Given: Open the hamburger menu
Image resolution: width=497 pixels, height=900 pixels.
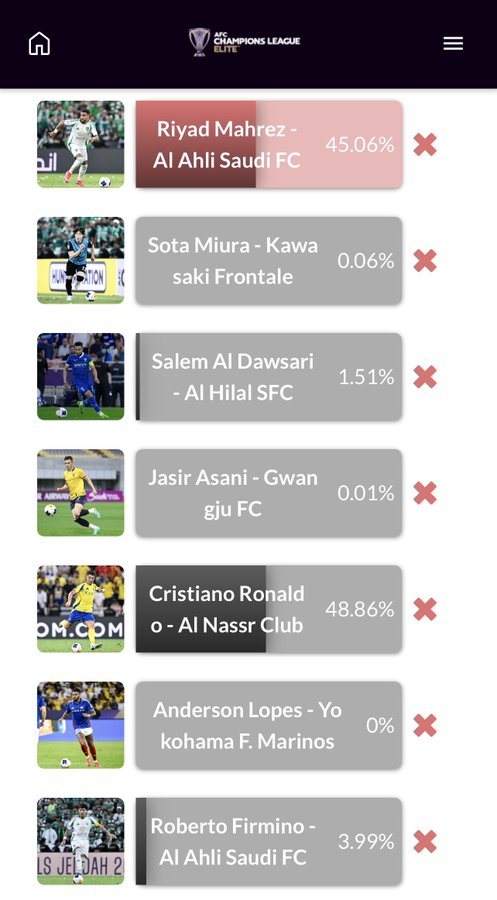Looking at the screenshot, I should tap(453, 44).
